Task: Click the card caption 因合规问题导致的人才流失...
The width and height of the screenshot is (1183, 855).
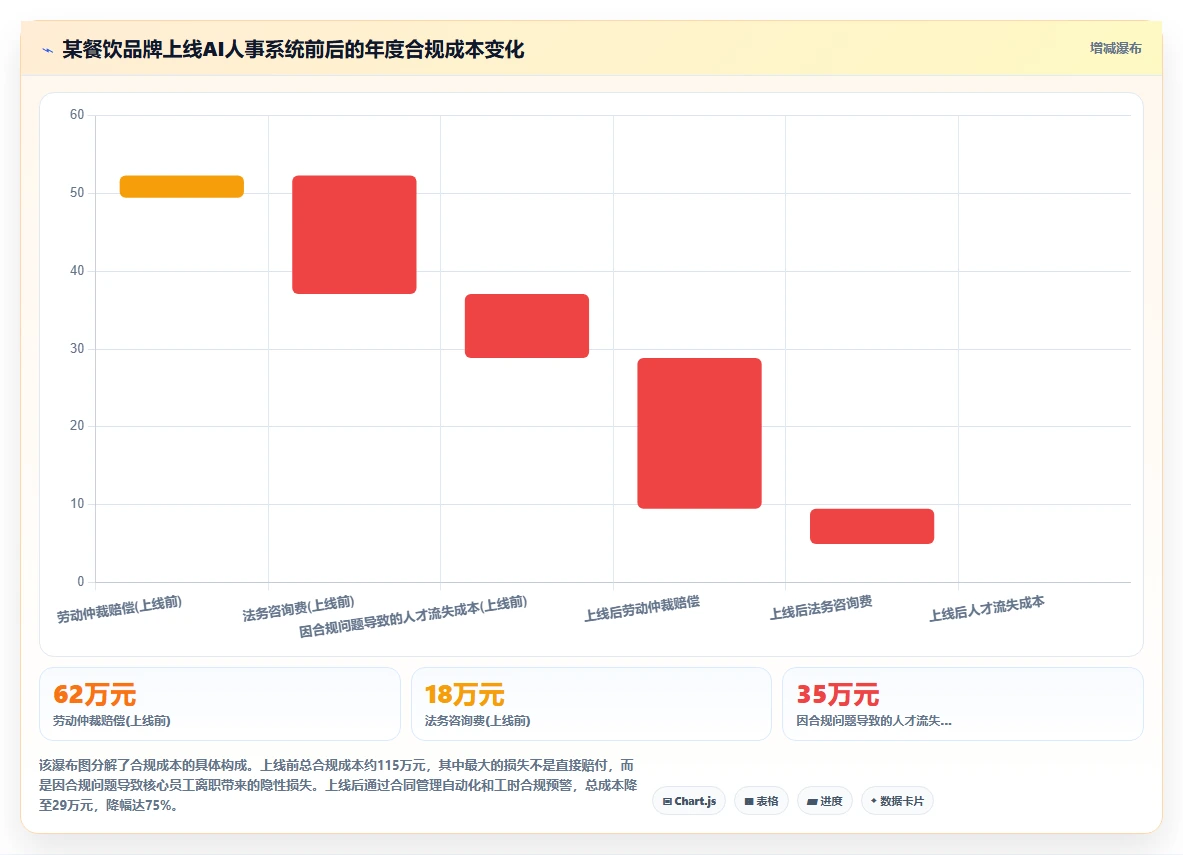Action: (874, 721)
